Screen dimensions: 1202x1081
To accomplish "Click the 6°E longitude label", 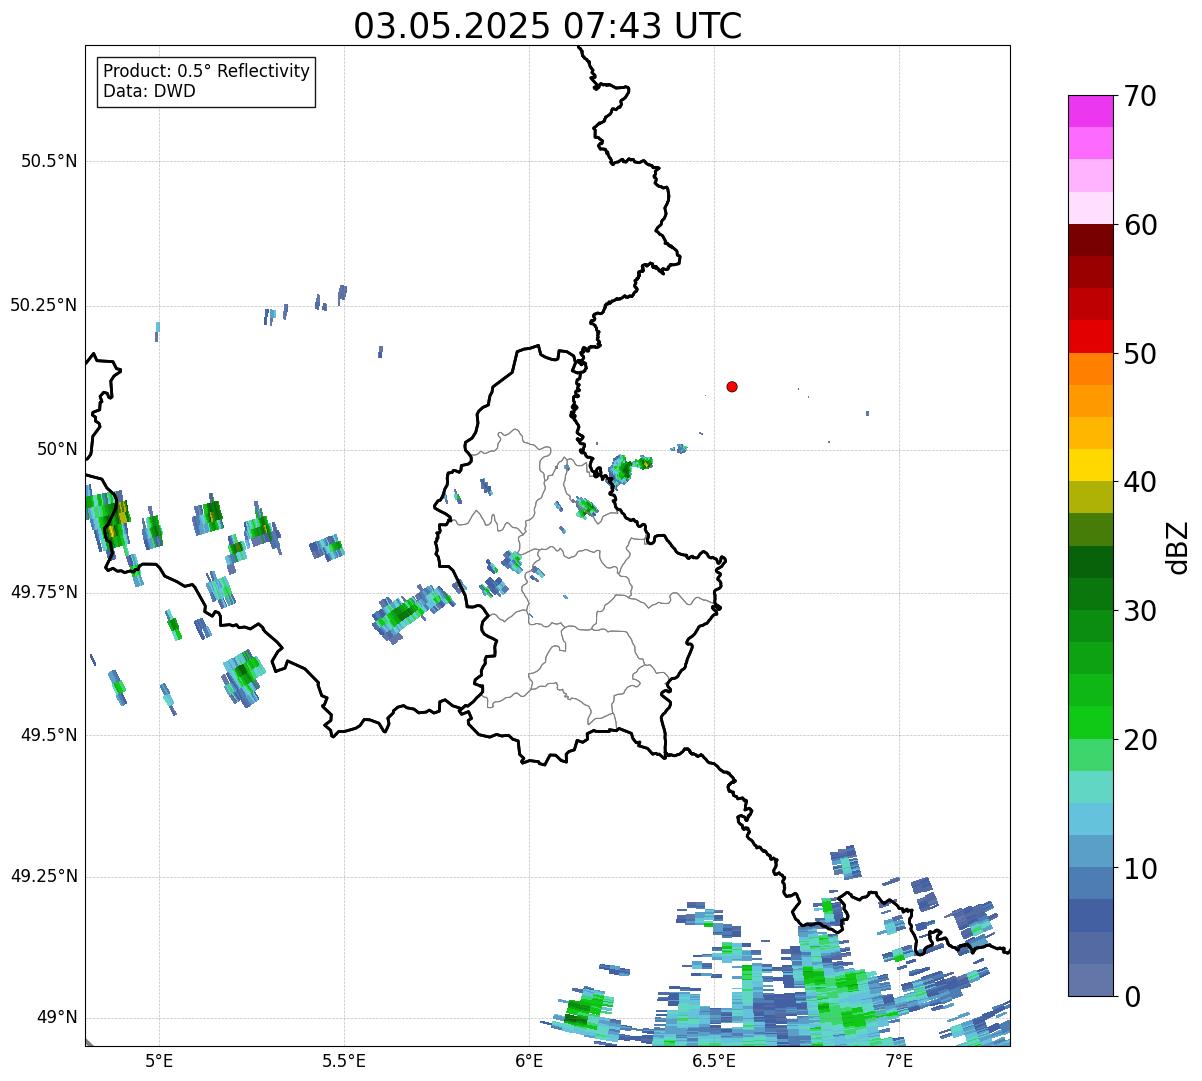I will tap(530, 1060).
